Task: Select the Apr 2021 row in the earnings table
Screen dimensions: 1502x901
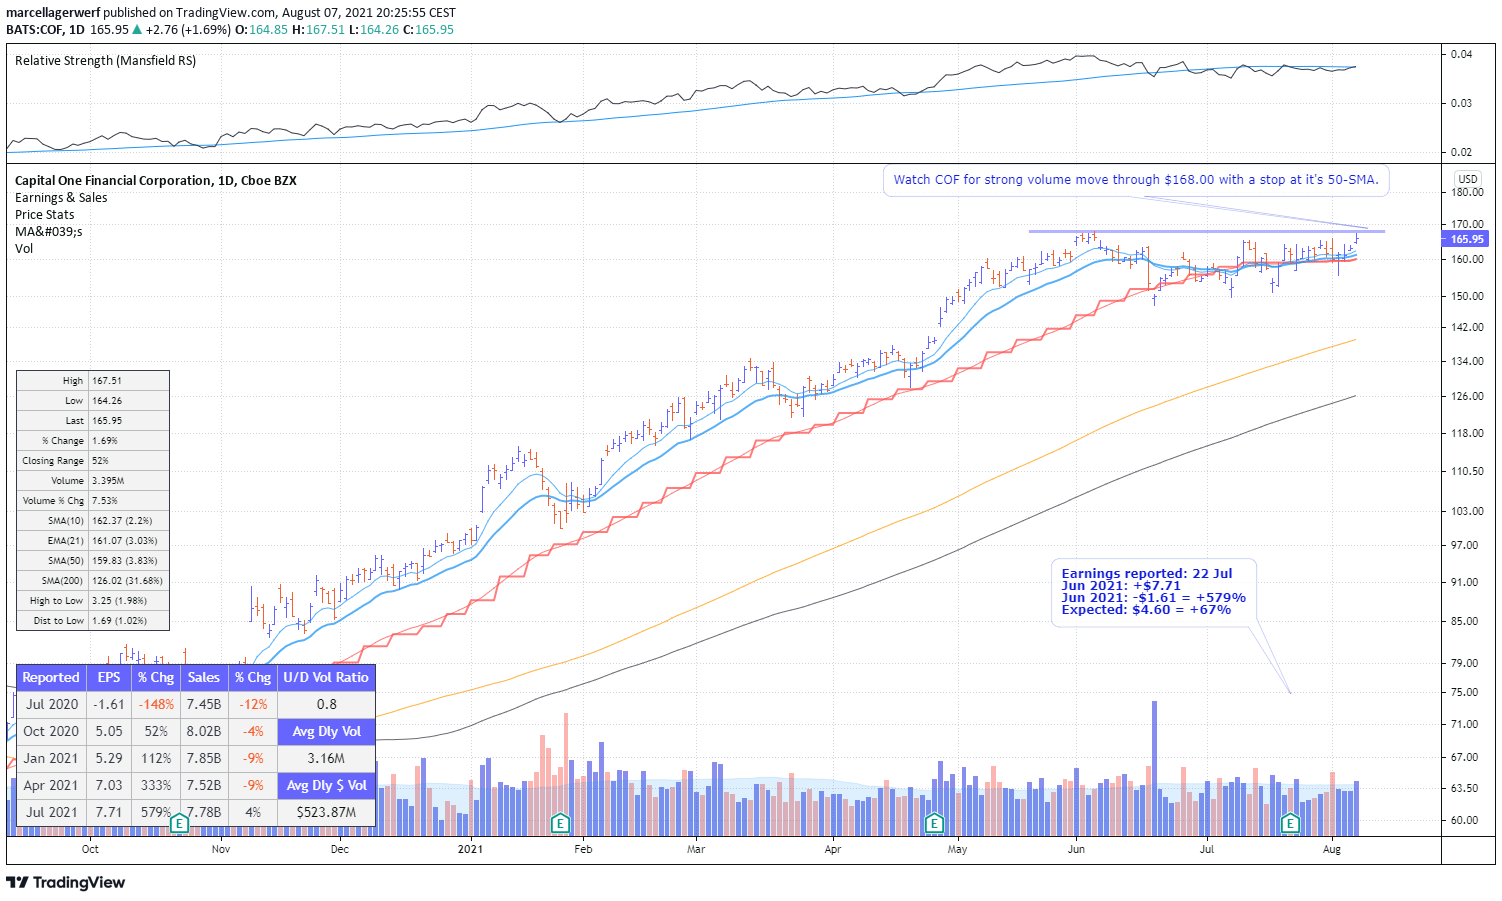Action: [x=147, y=786]
